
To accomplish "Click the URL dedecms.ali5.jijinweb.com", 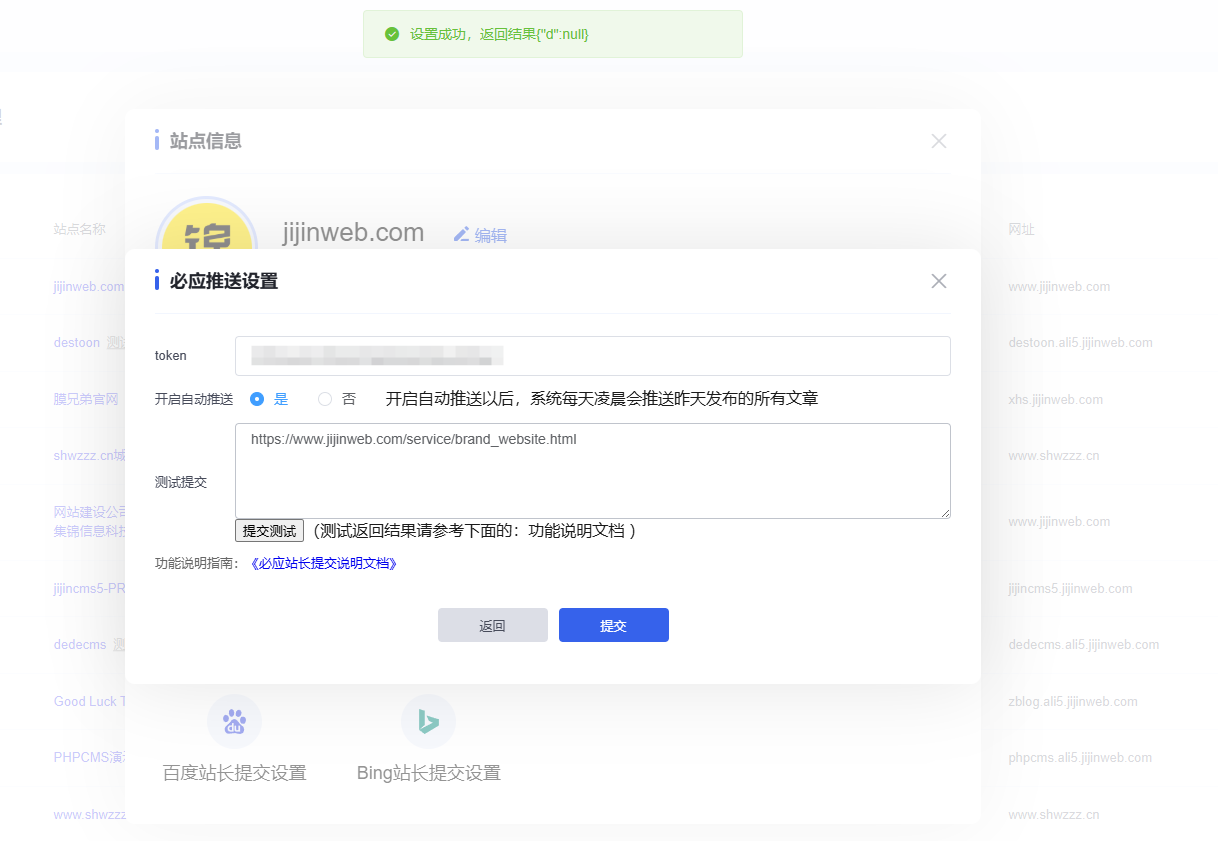I will click(1084, 645).
